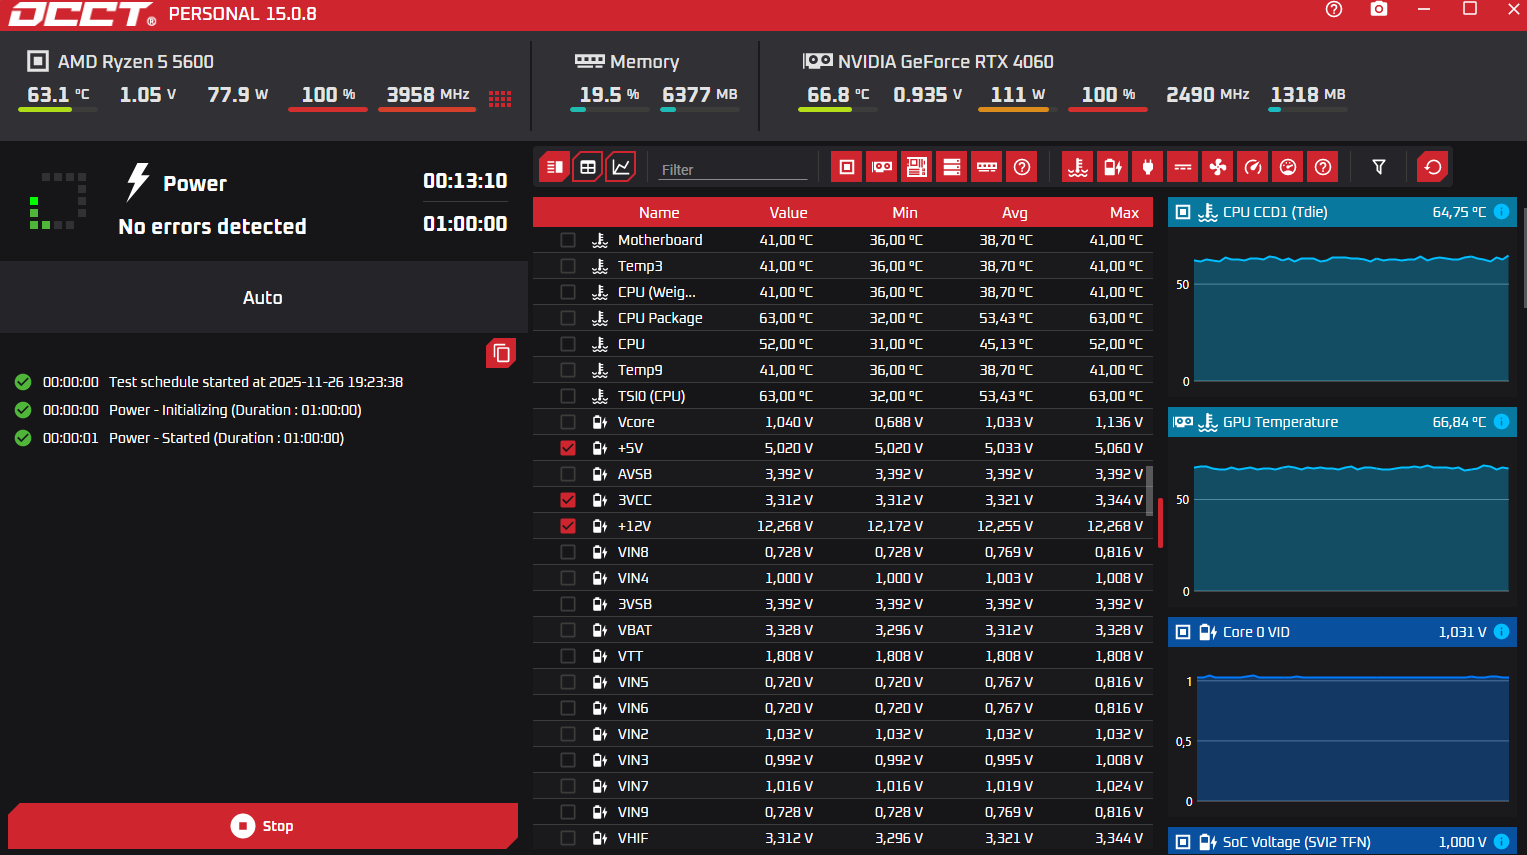Screen dimensions: 1527x855
Task: Switch to the table sensor view
Action: pyautogui.click(x=588, y=167)
